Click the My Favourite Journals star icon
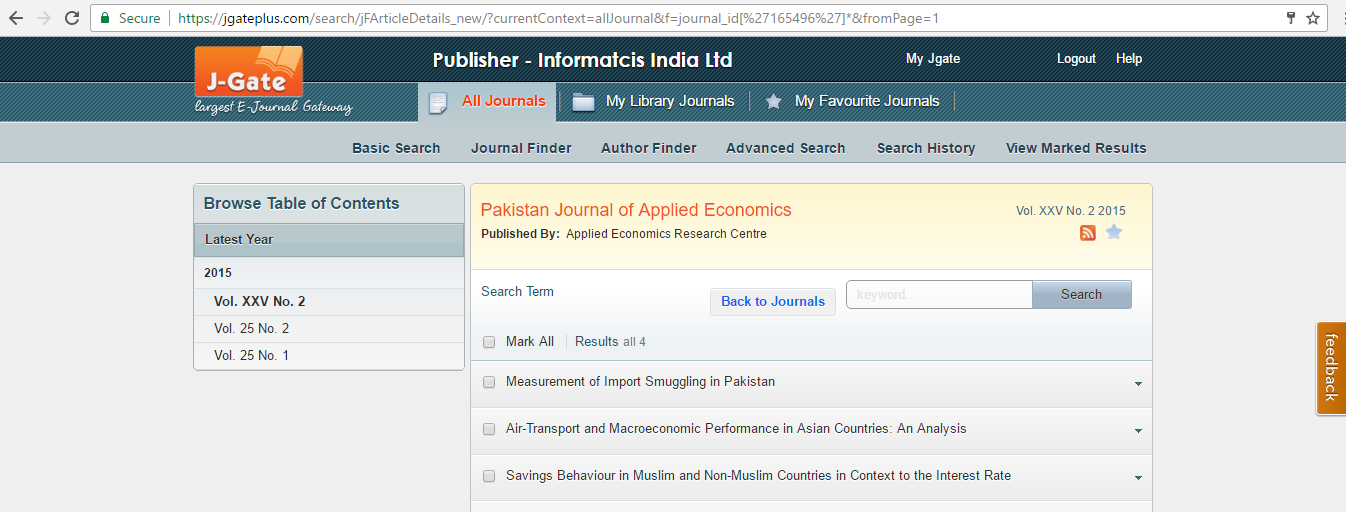This screenshot has height=512, width=1346. pos(773,102)
